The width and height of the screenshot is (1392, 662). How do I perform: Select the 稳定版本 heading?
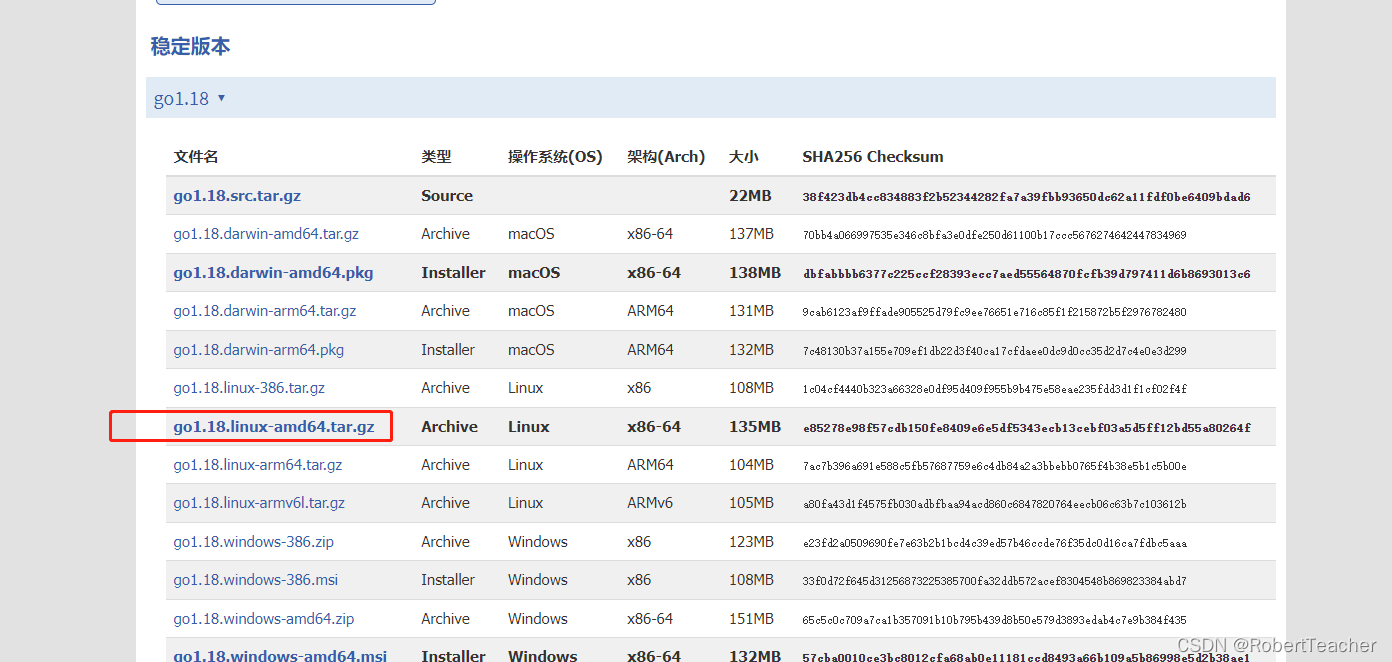click(x=191, y=46)
